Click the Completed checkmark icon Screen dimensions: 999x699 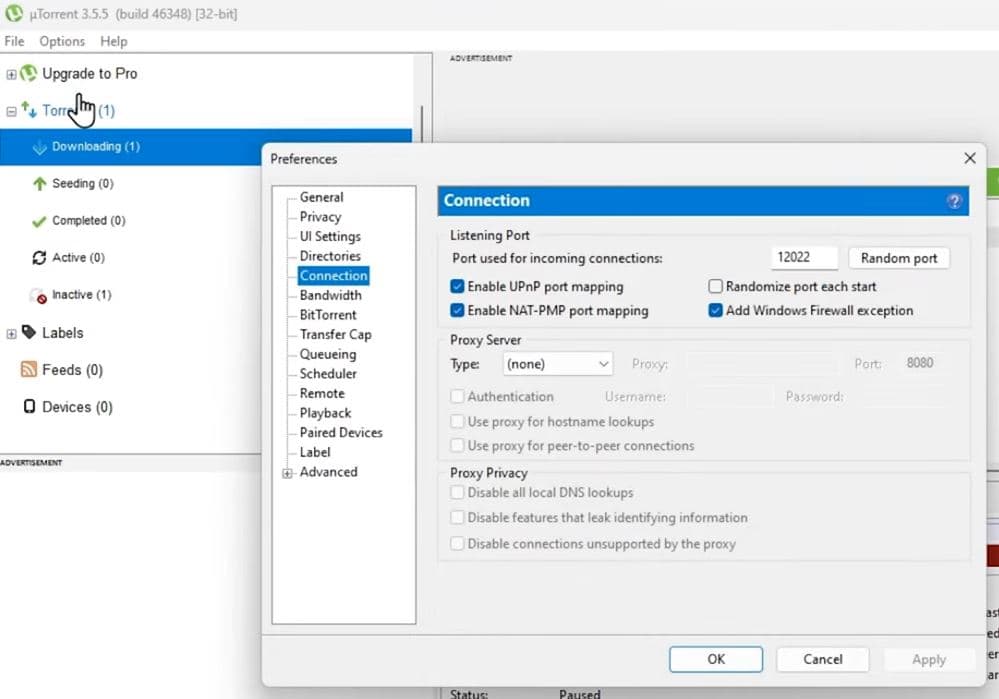tap(40, 221)
